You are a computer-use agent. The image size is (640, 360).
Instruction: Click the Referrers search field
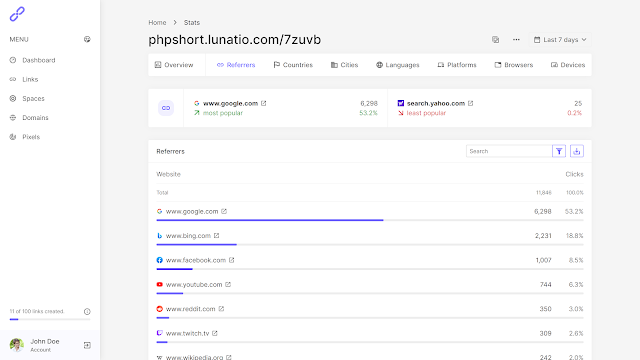click(509, 151)
